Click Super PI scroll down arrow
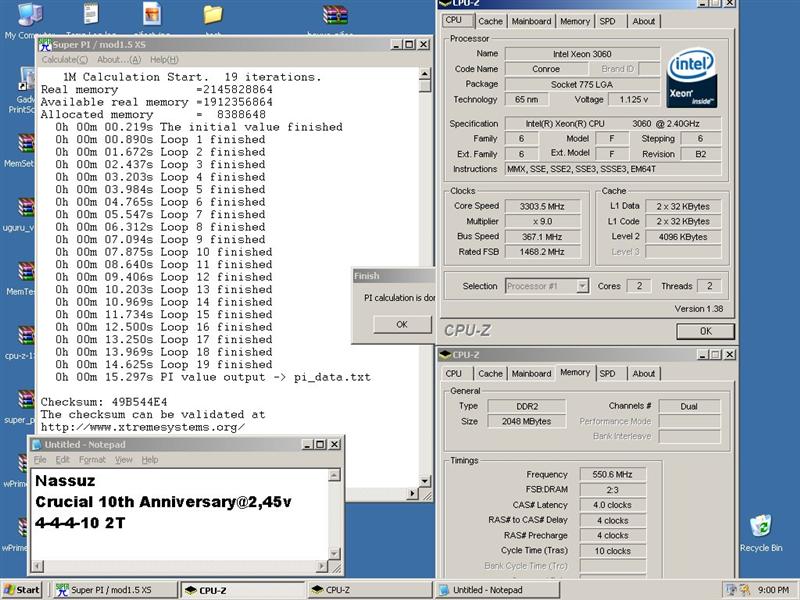 [x=425, y=481]
